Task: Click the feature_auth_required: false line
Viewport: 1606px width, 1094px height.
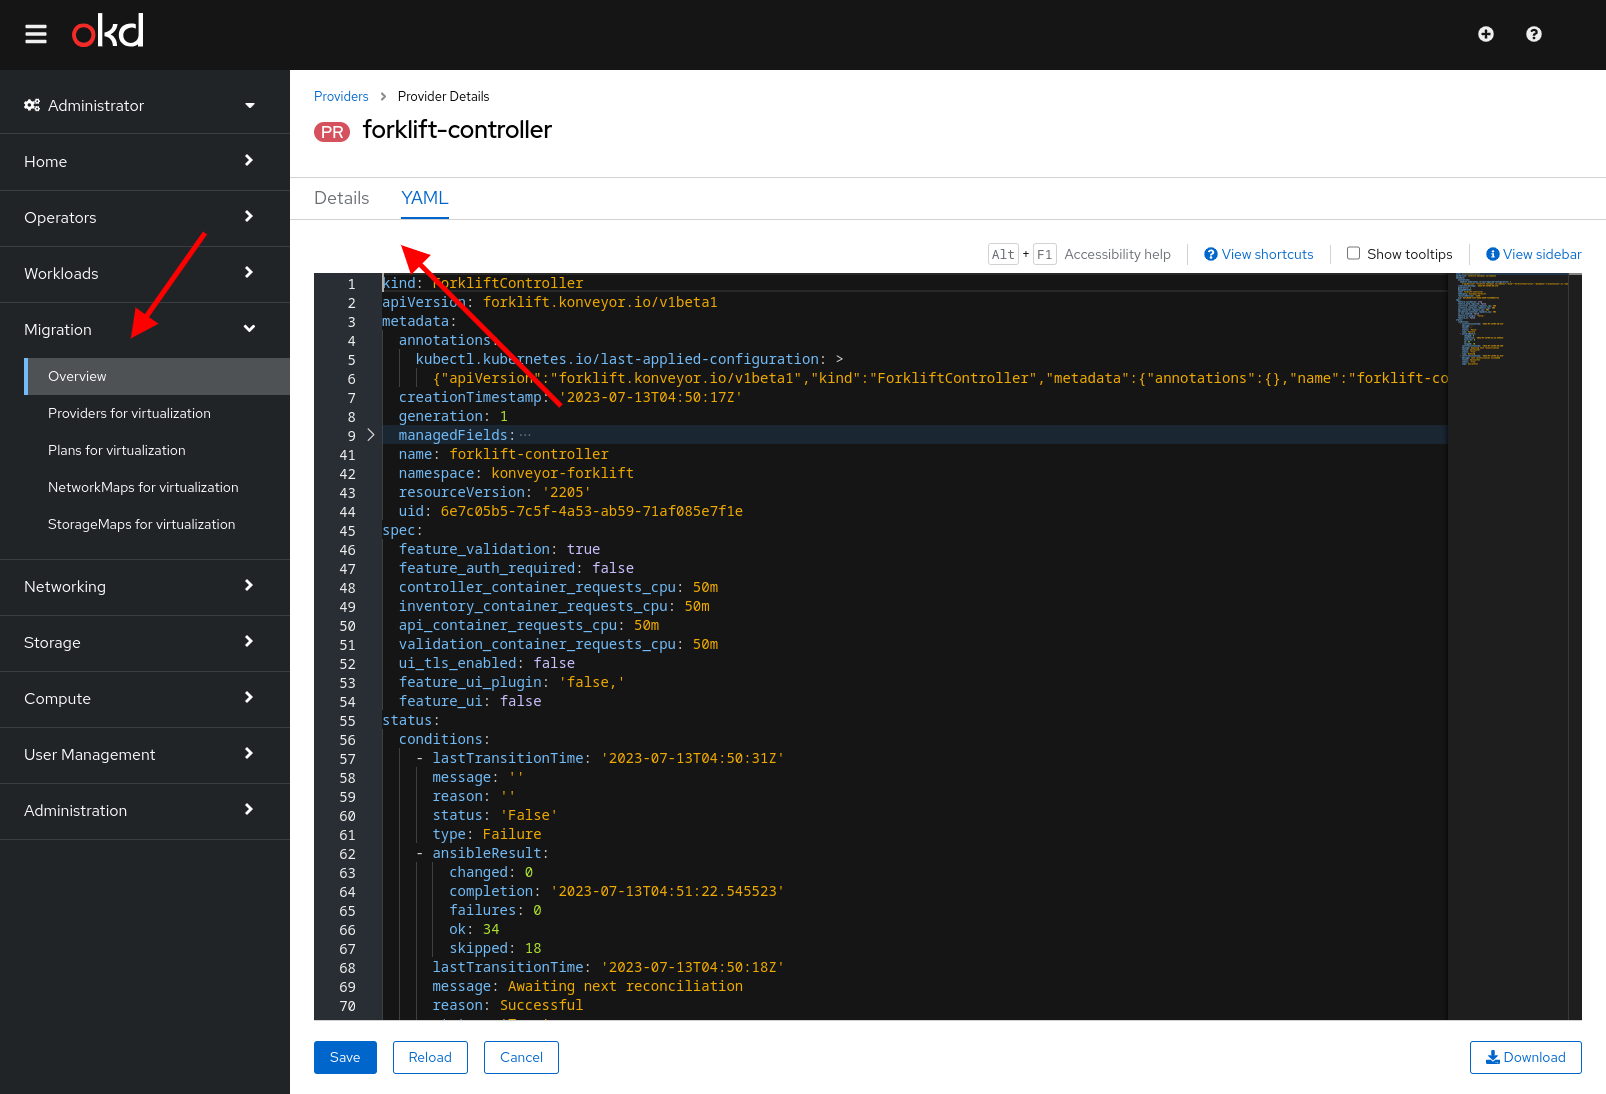Action: [516, 568]
